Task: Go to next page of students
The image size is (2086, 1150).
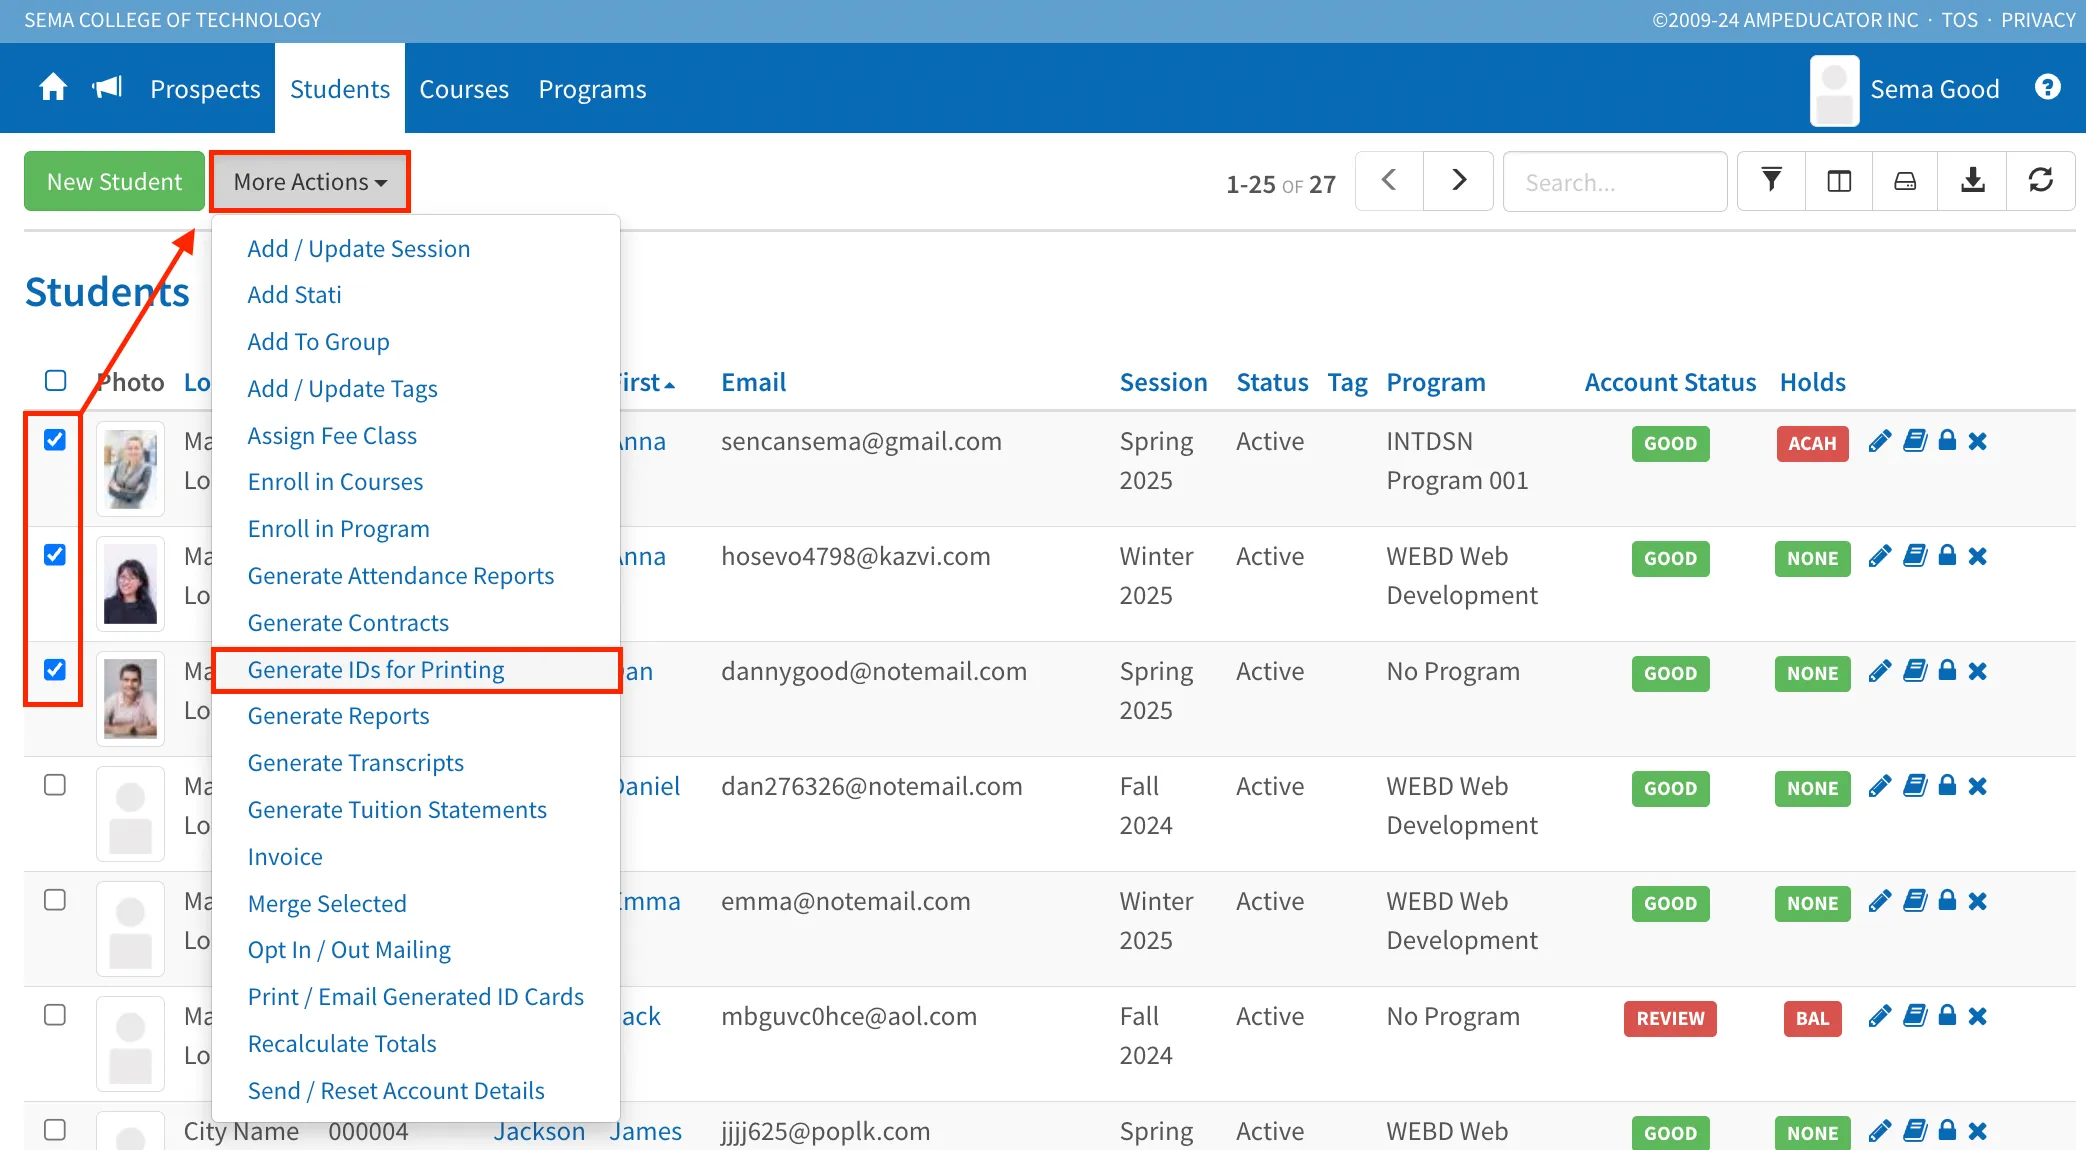Action: point(1458,181)
